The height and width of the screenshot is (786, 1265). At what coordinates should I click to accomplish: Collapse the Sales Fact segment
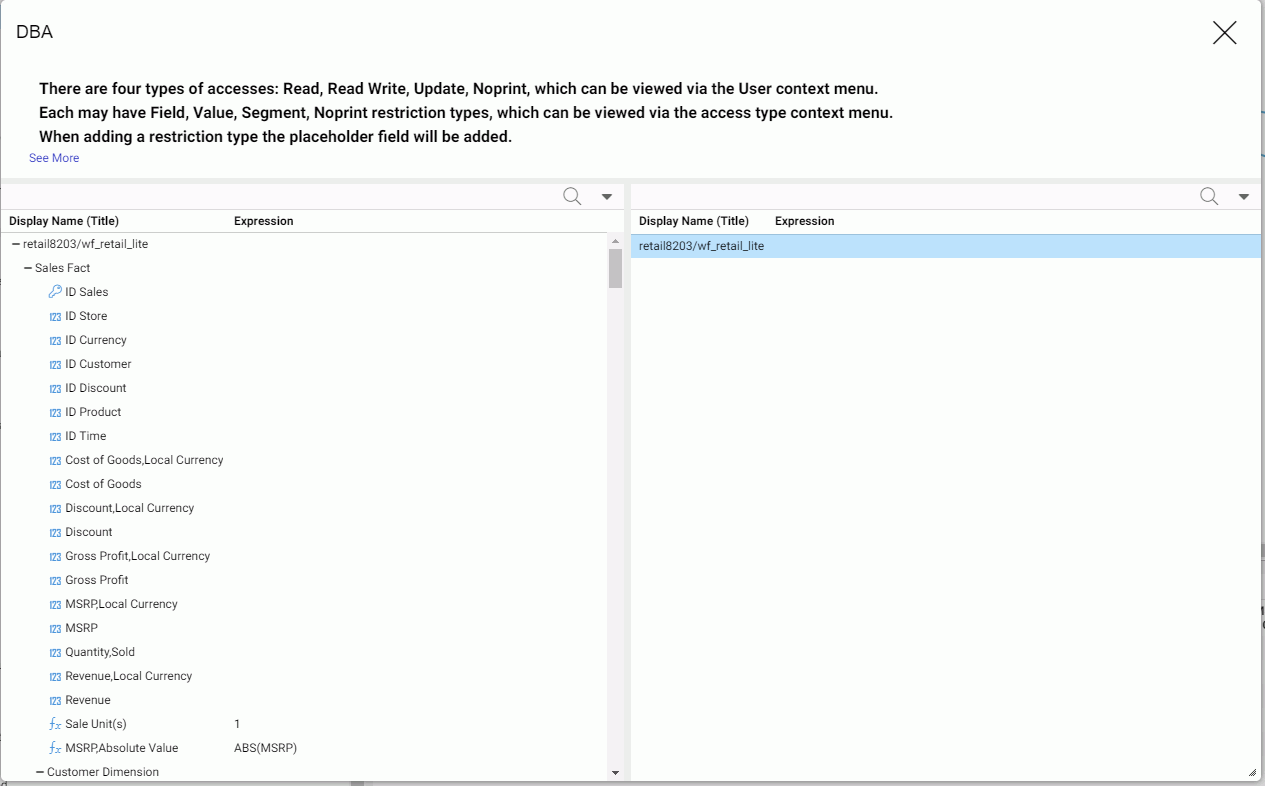pos(28,268)
